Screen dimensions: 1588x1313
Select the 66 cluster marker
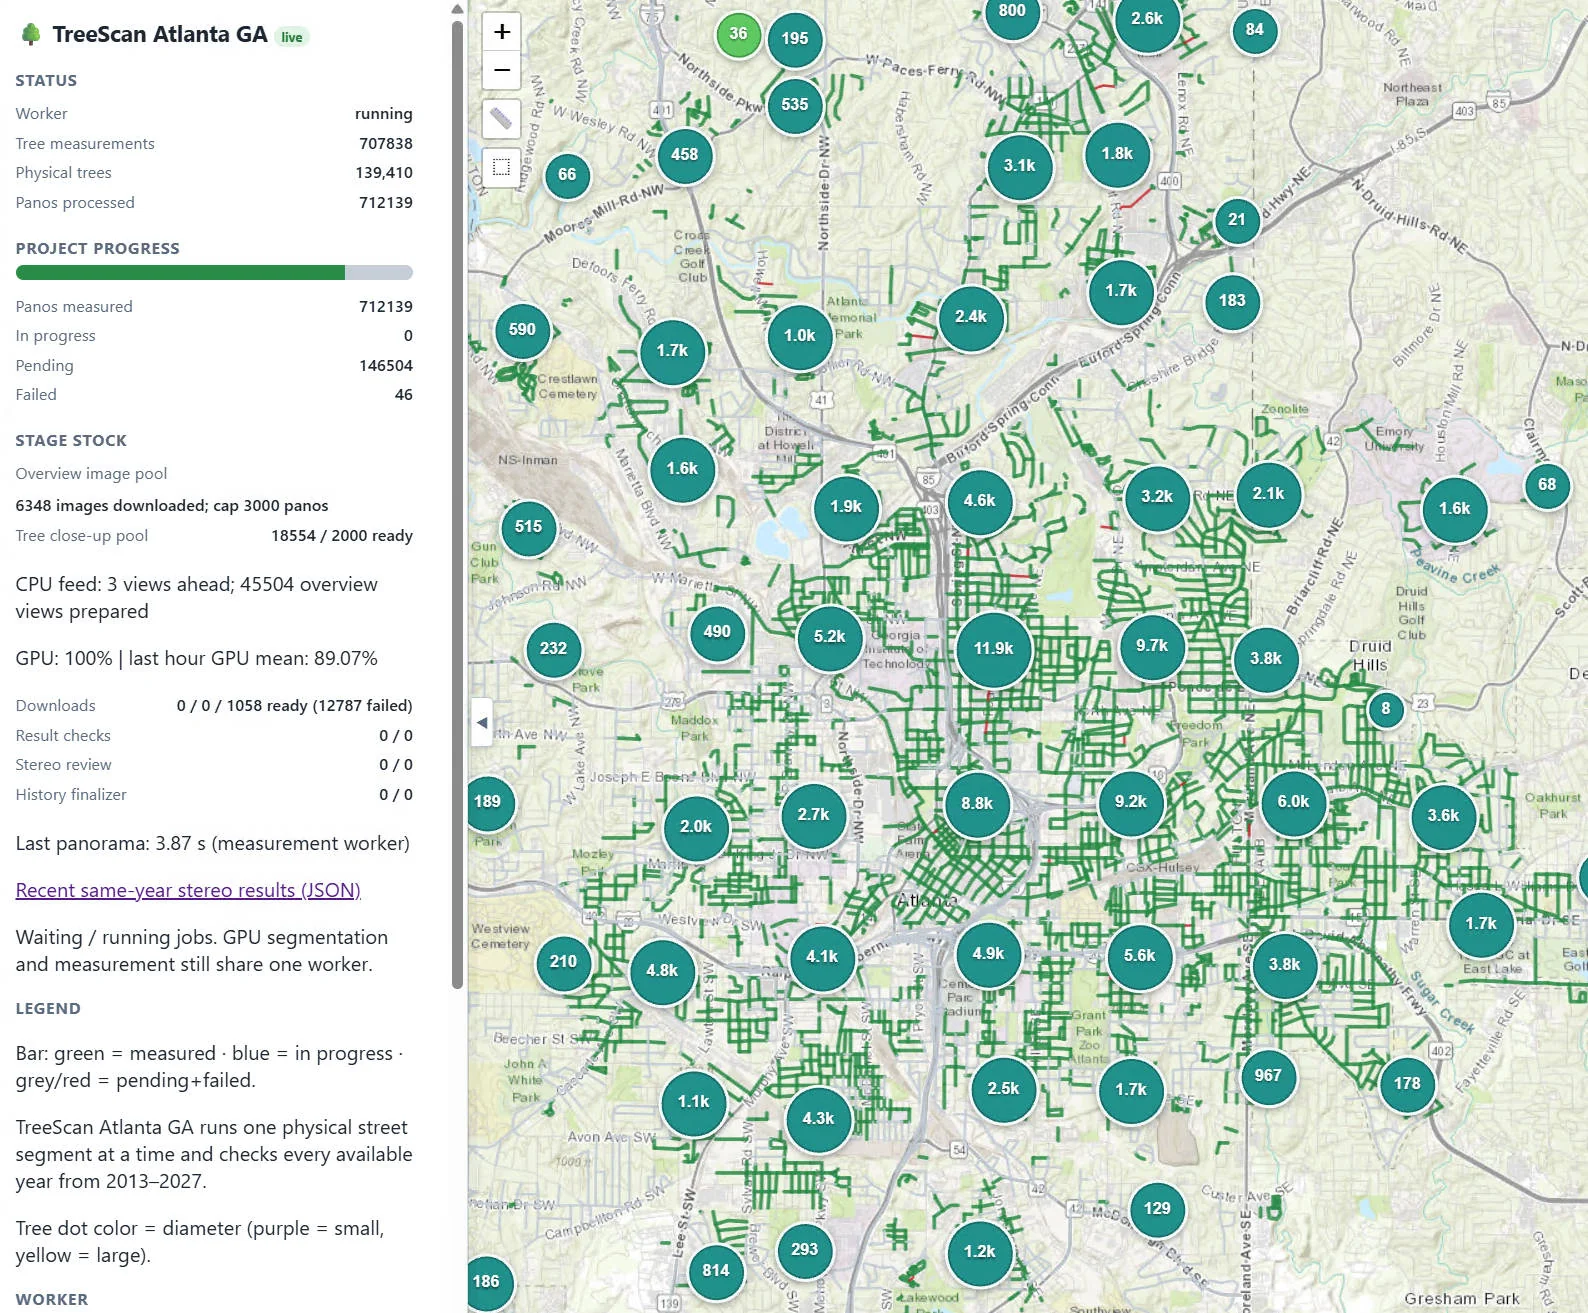point(567,175)
